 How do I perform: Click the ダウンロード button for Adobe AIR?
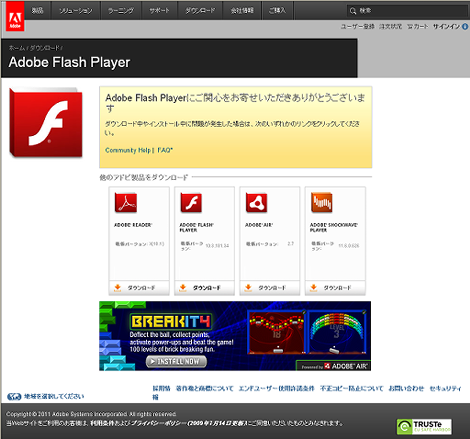[270, 288]
